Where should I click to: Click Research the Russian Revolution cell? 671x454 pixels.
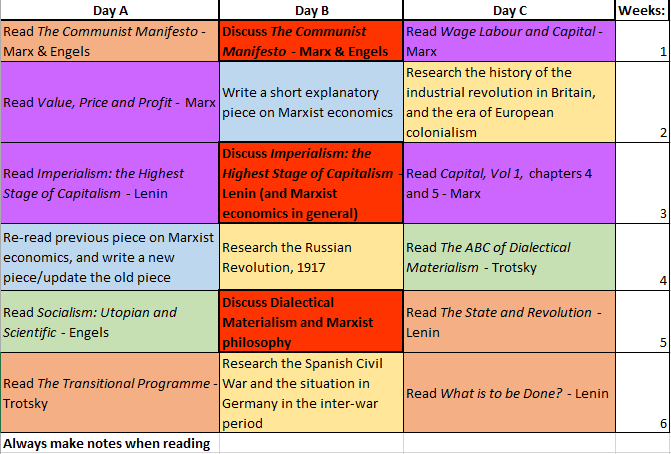[x=311, y=258]
